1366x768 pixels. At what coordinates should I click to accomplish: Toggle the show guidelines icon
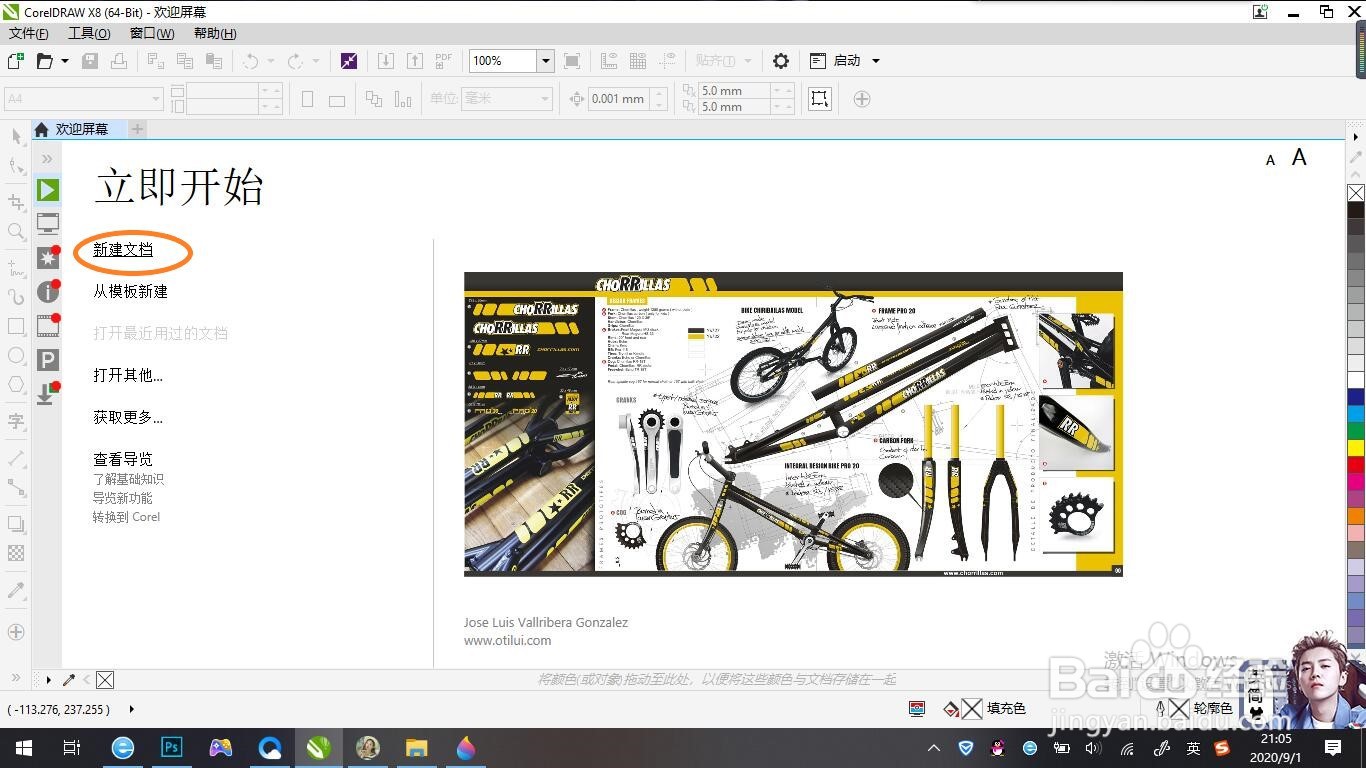[667, 61]
